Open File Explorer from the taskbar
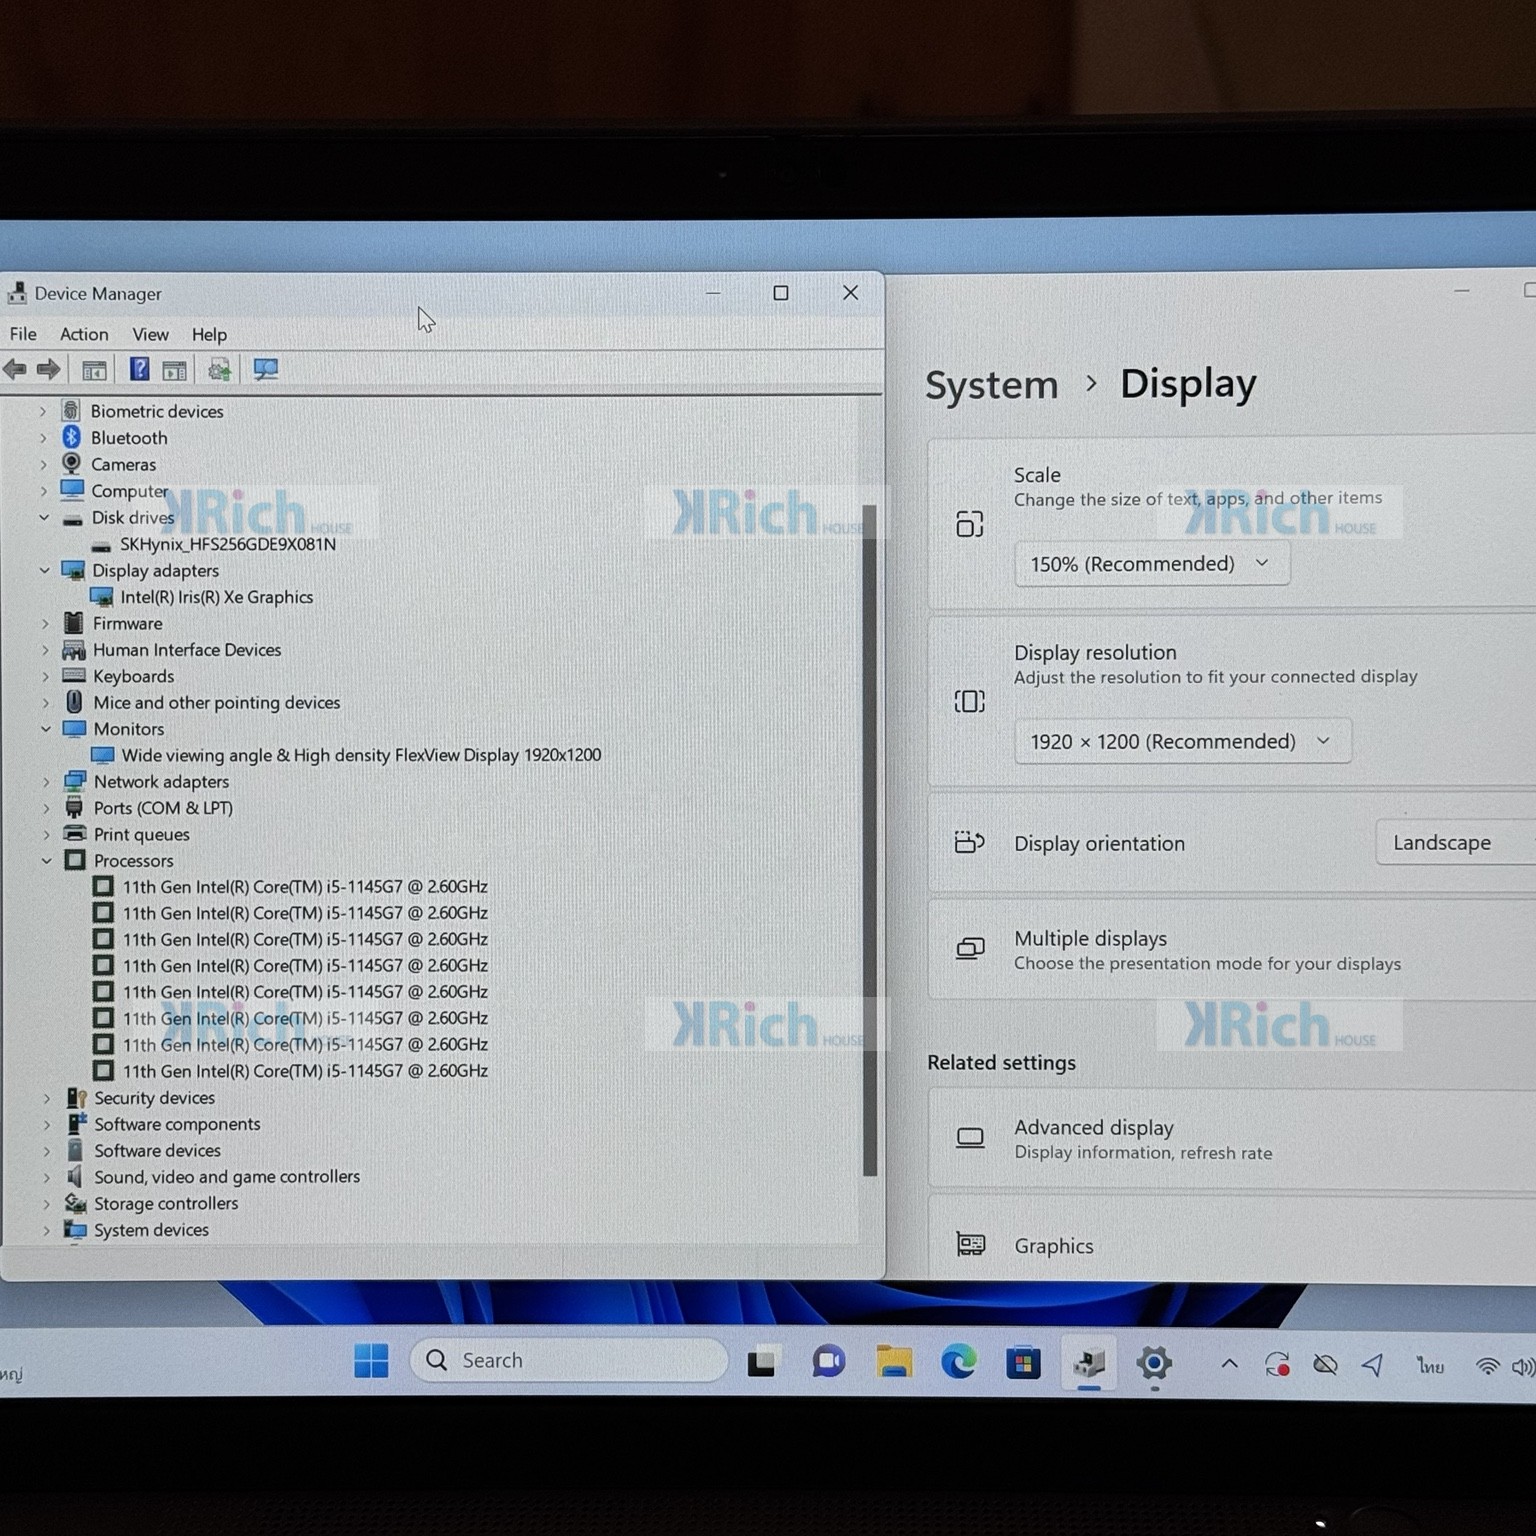1536x1536 pixels. coord(894,1362)
